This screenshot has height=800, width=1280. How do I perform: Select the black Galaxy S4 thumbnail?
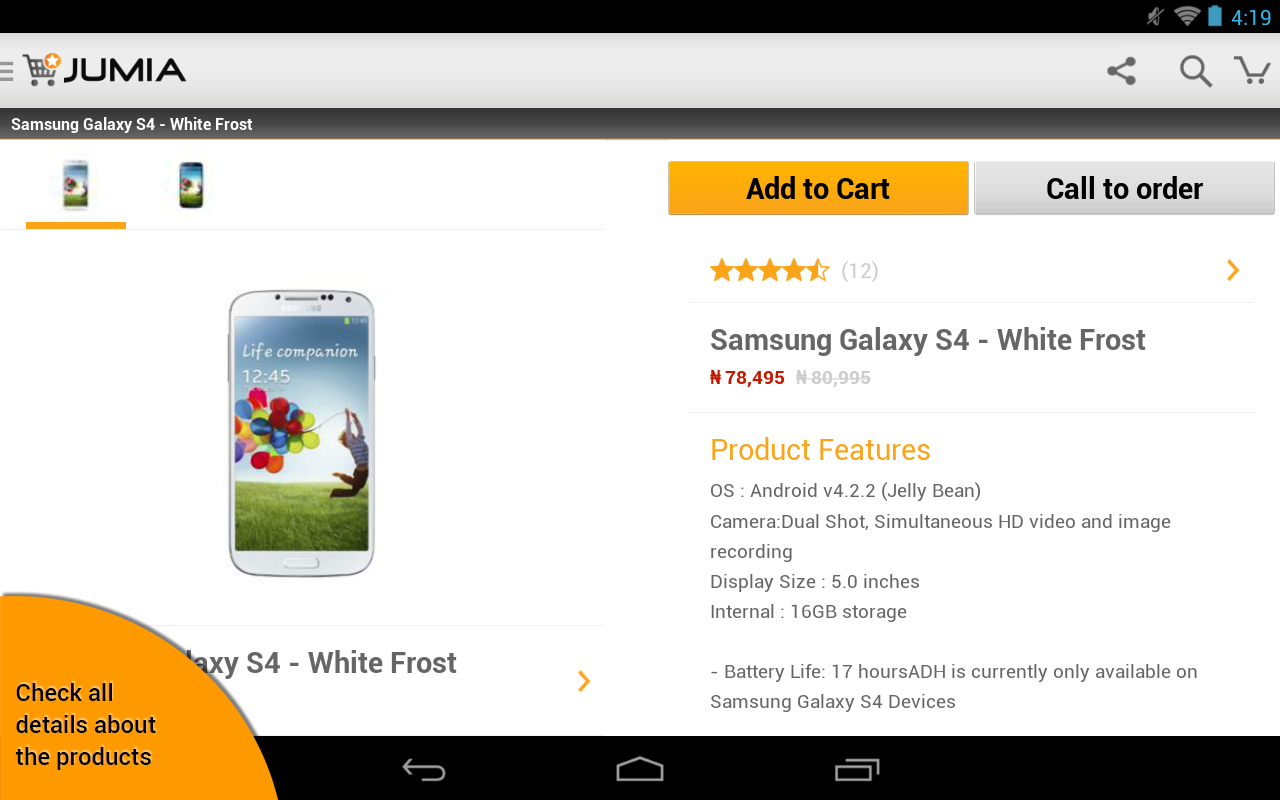tap(191, 185)
